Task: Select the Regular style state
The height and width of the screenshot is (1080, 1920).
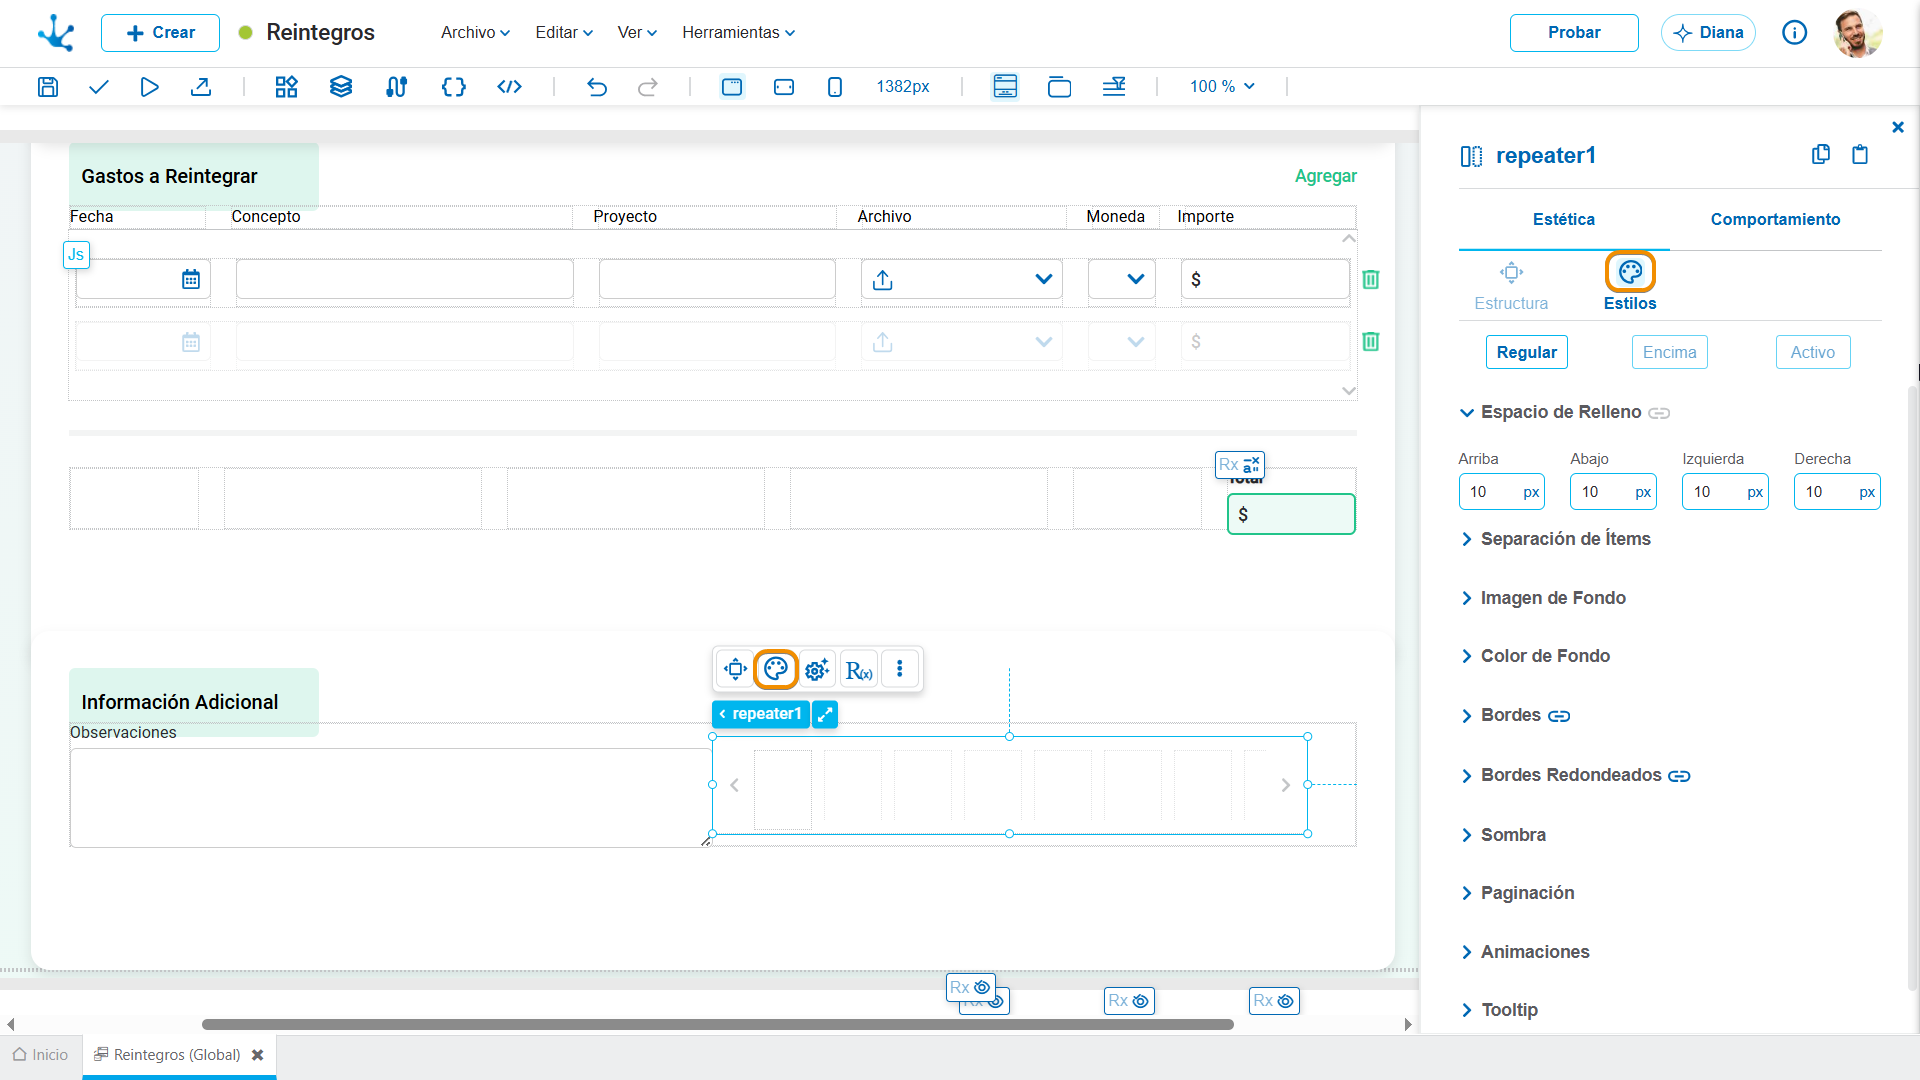Action: click(x=1527, y=352)
